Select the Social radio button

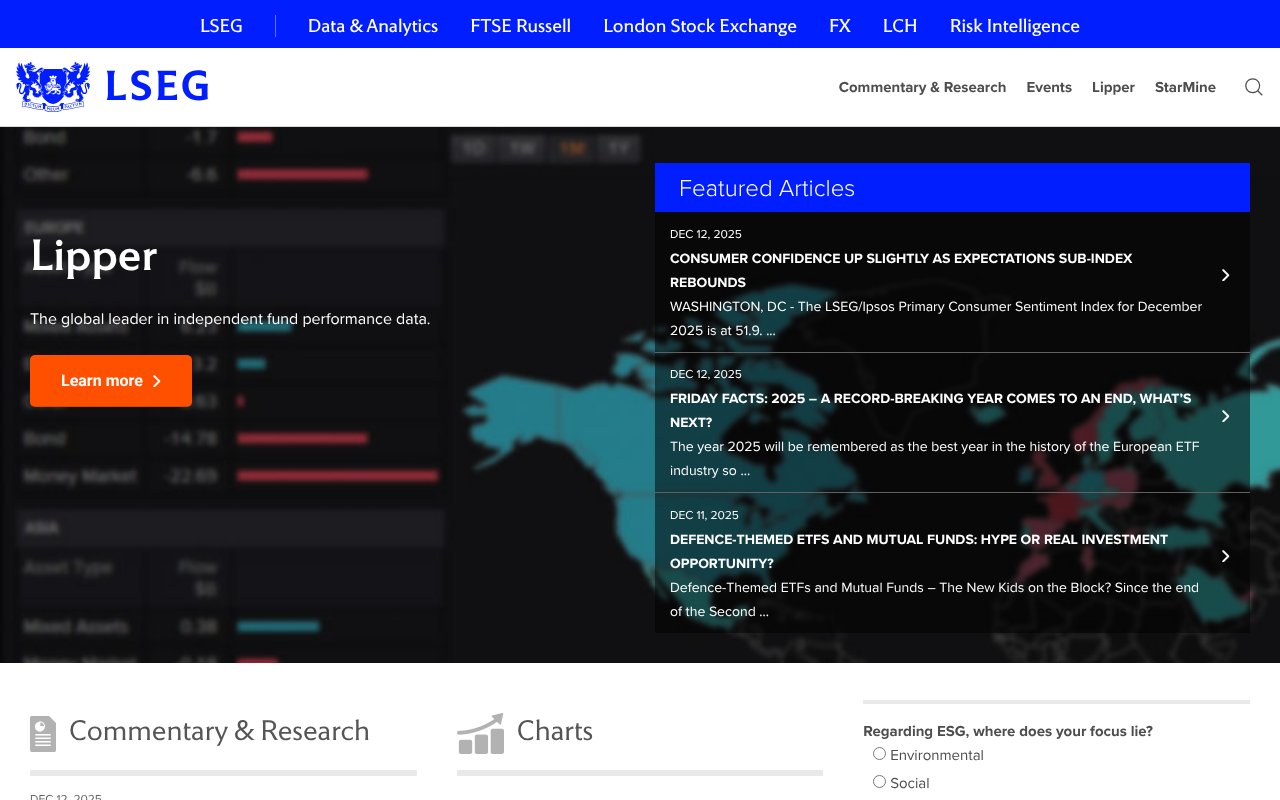click(x=879, y=781)
